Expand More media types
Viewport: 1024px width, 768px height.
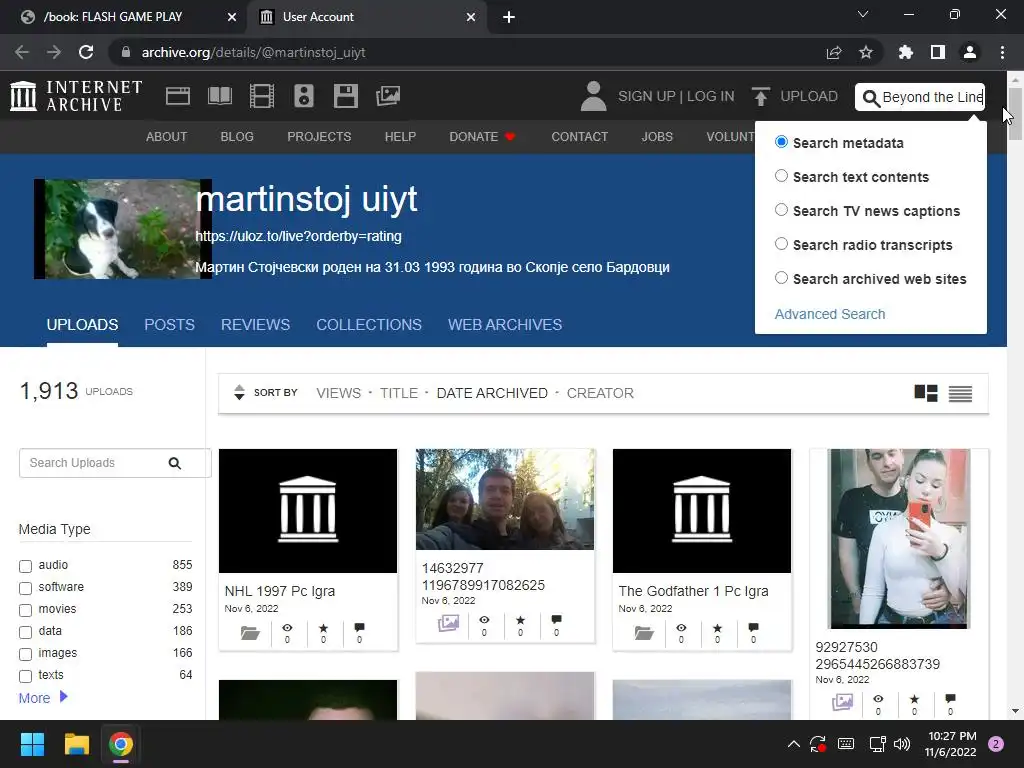coord(43,697)
